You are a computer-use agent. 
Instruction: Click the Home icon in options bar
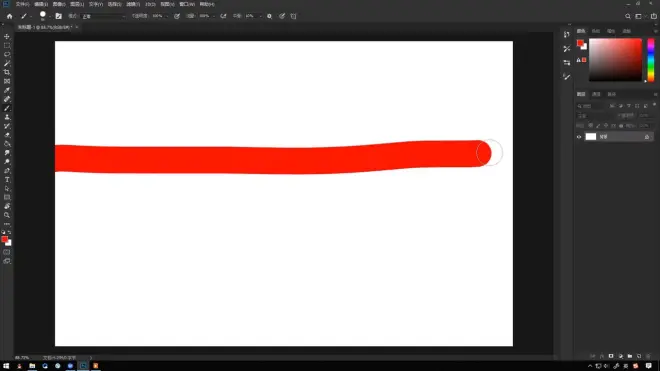point(9,16)
